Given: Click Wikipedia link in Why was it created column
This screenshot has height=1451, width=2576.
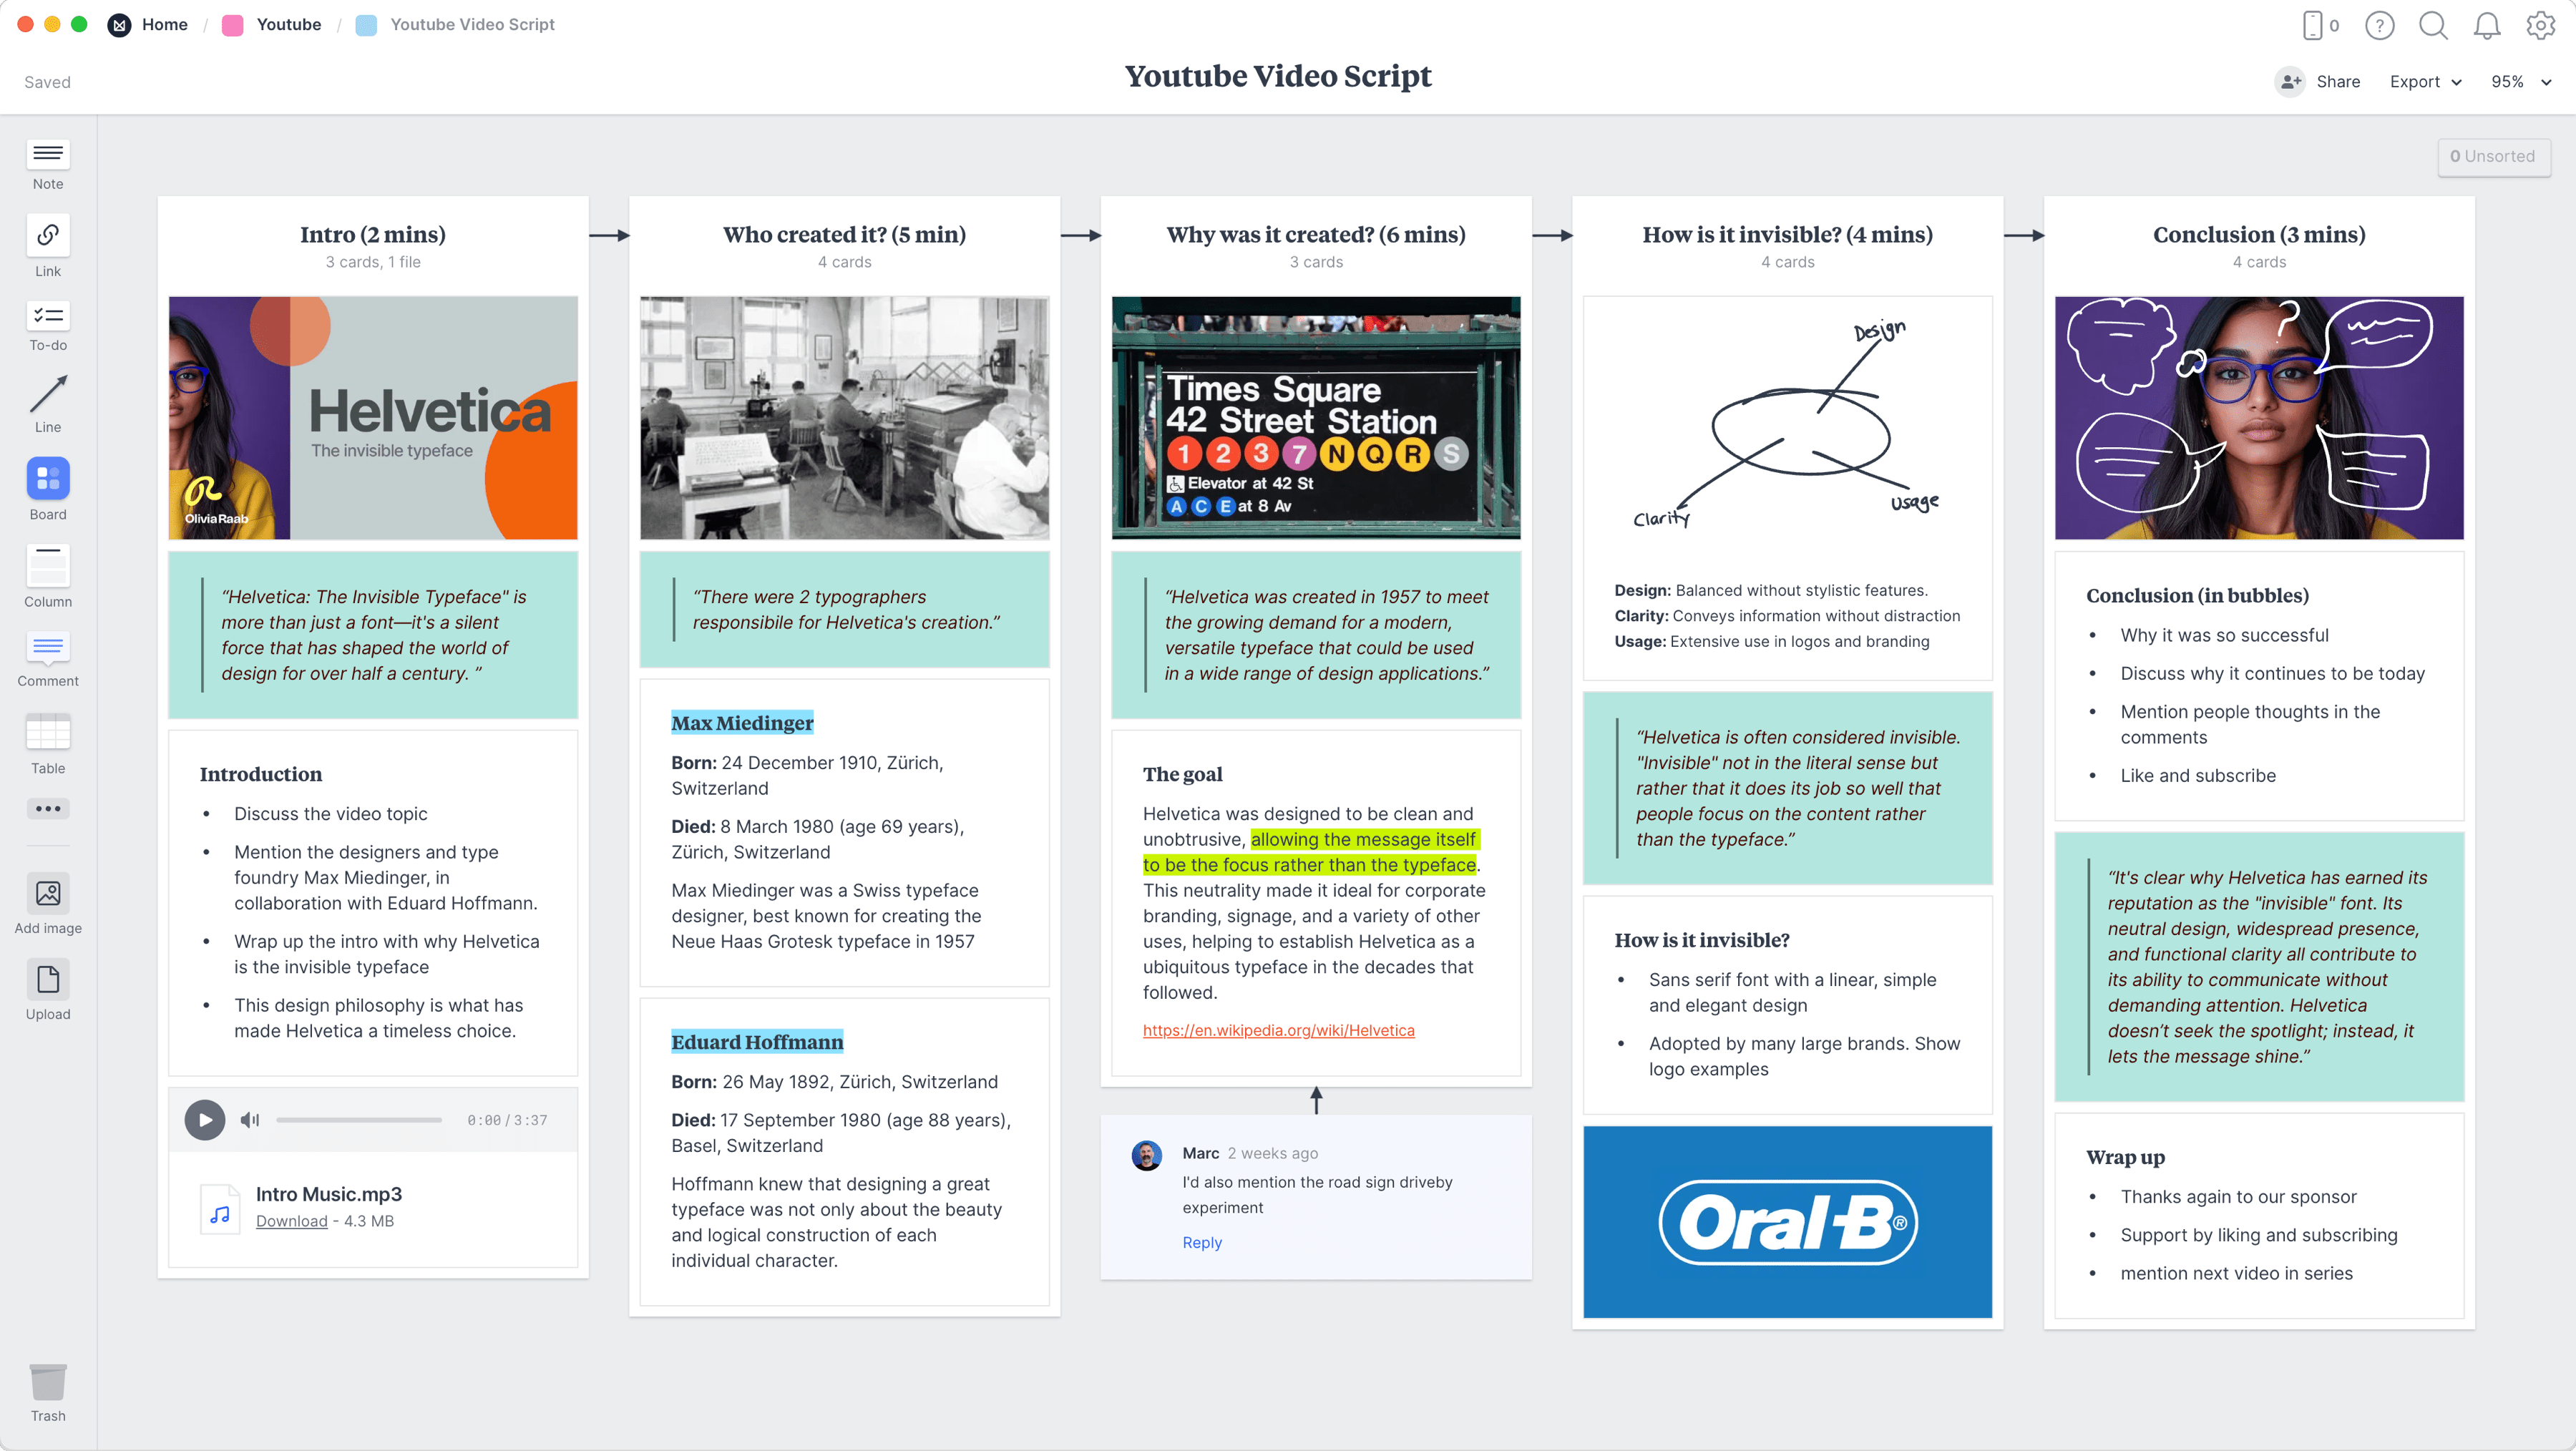Looking at the screenshot, I should click(1279, 1030).
